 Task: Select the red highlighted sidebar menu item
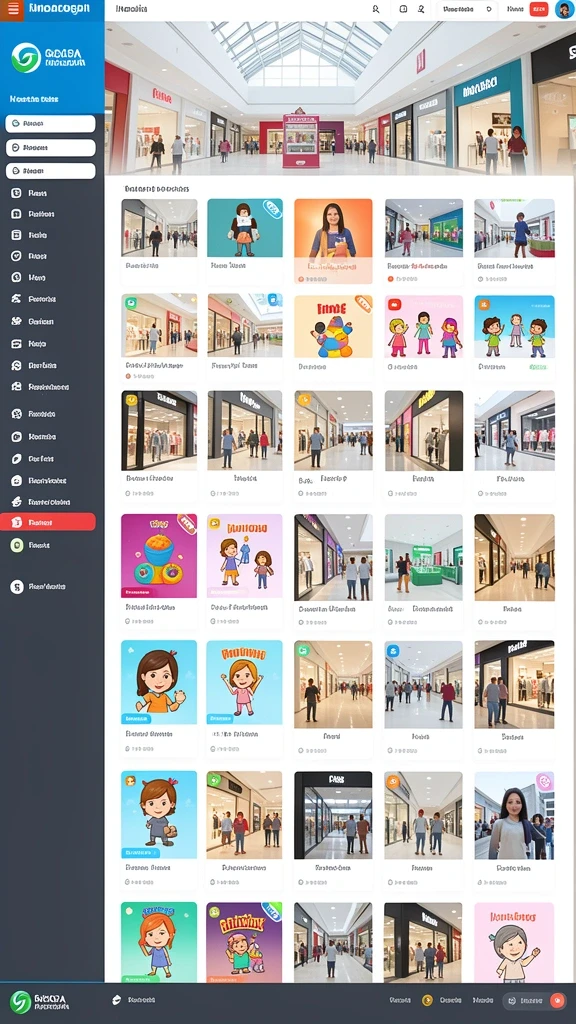tap(48, 522)
